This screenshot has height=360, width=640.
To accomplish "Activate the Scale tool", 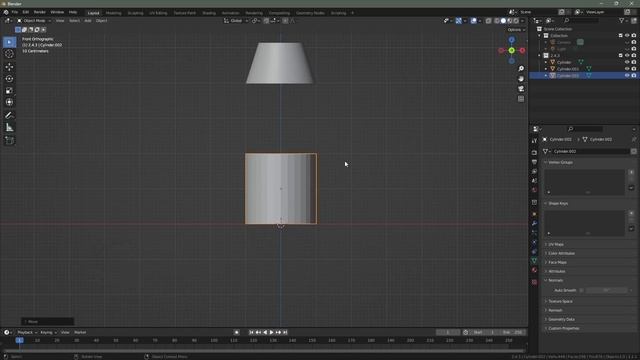I will (9, 91).
